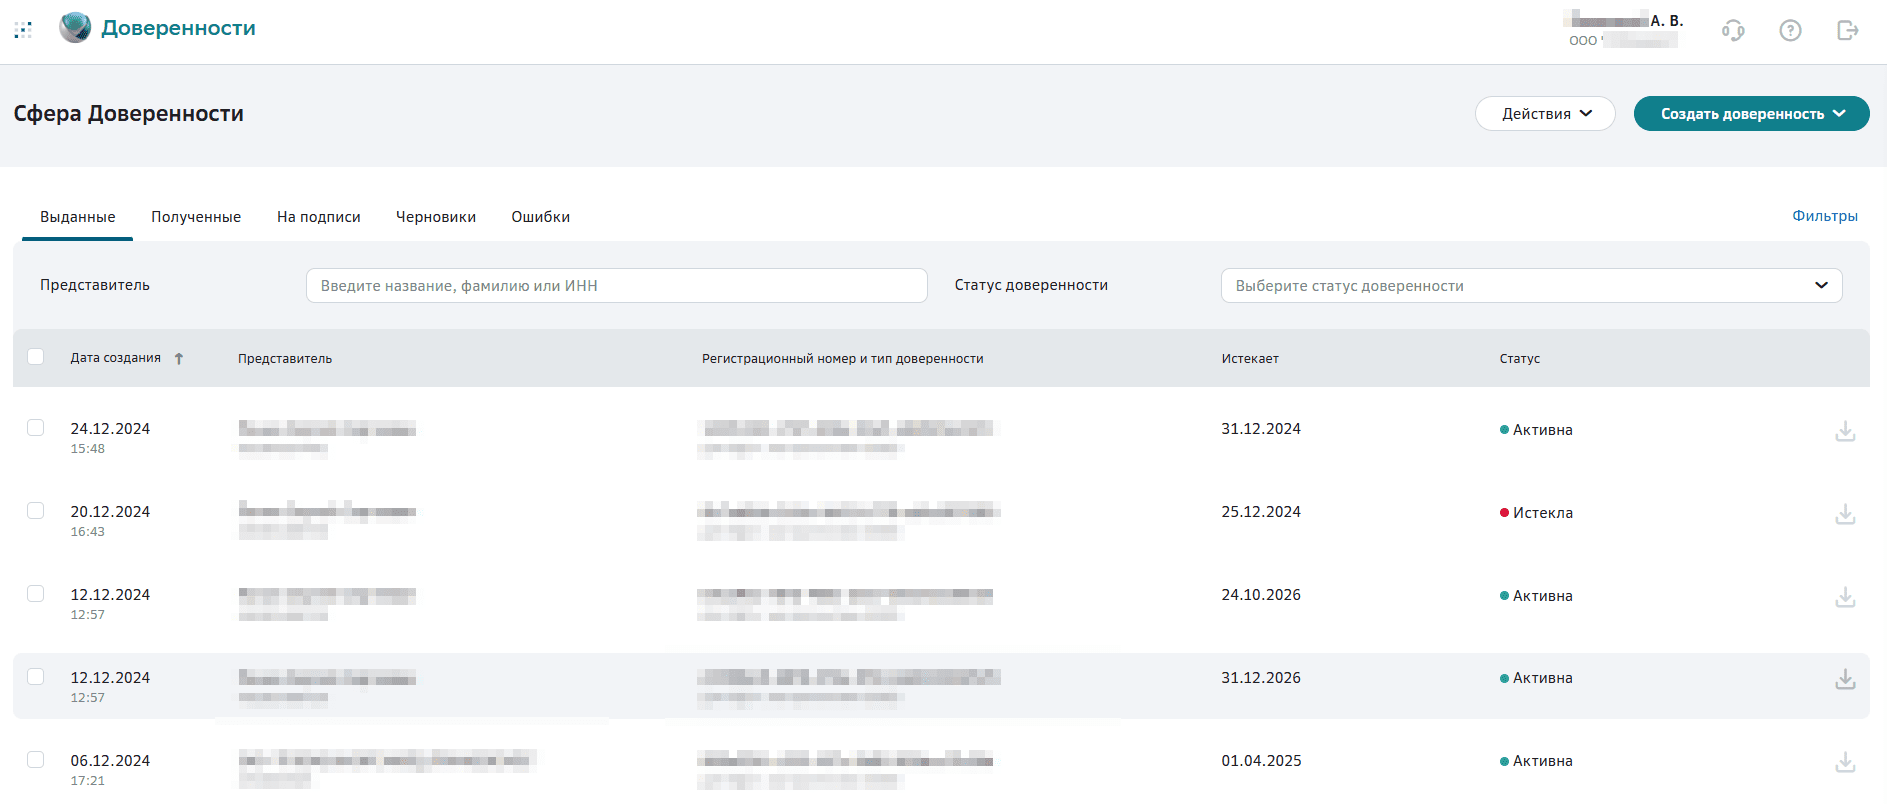Screen dimensions: 1887x804
Task: Switch to the Полученные tab
Action: click(x=196, y=217)
